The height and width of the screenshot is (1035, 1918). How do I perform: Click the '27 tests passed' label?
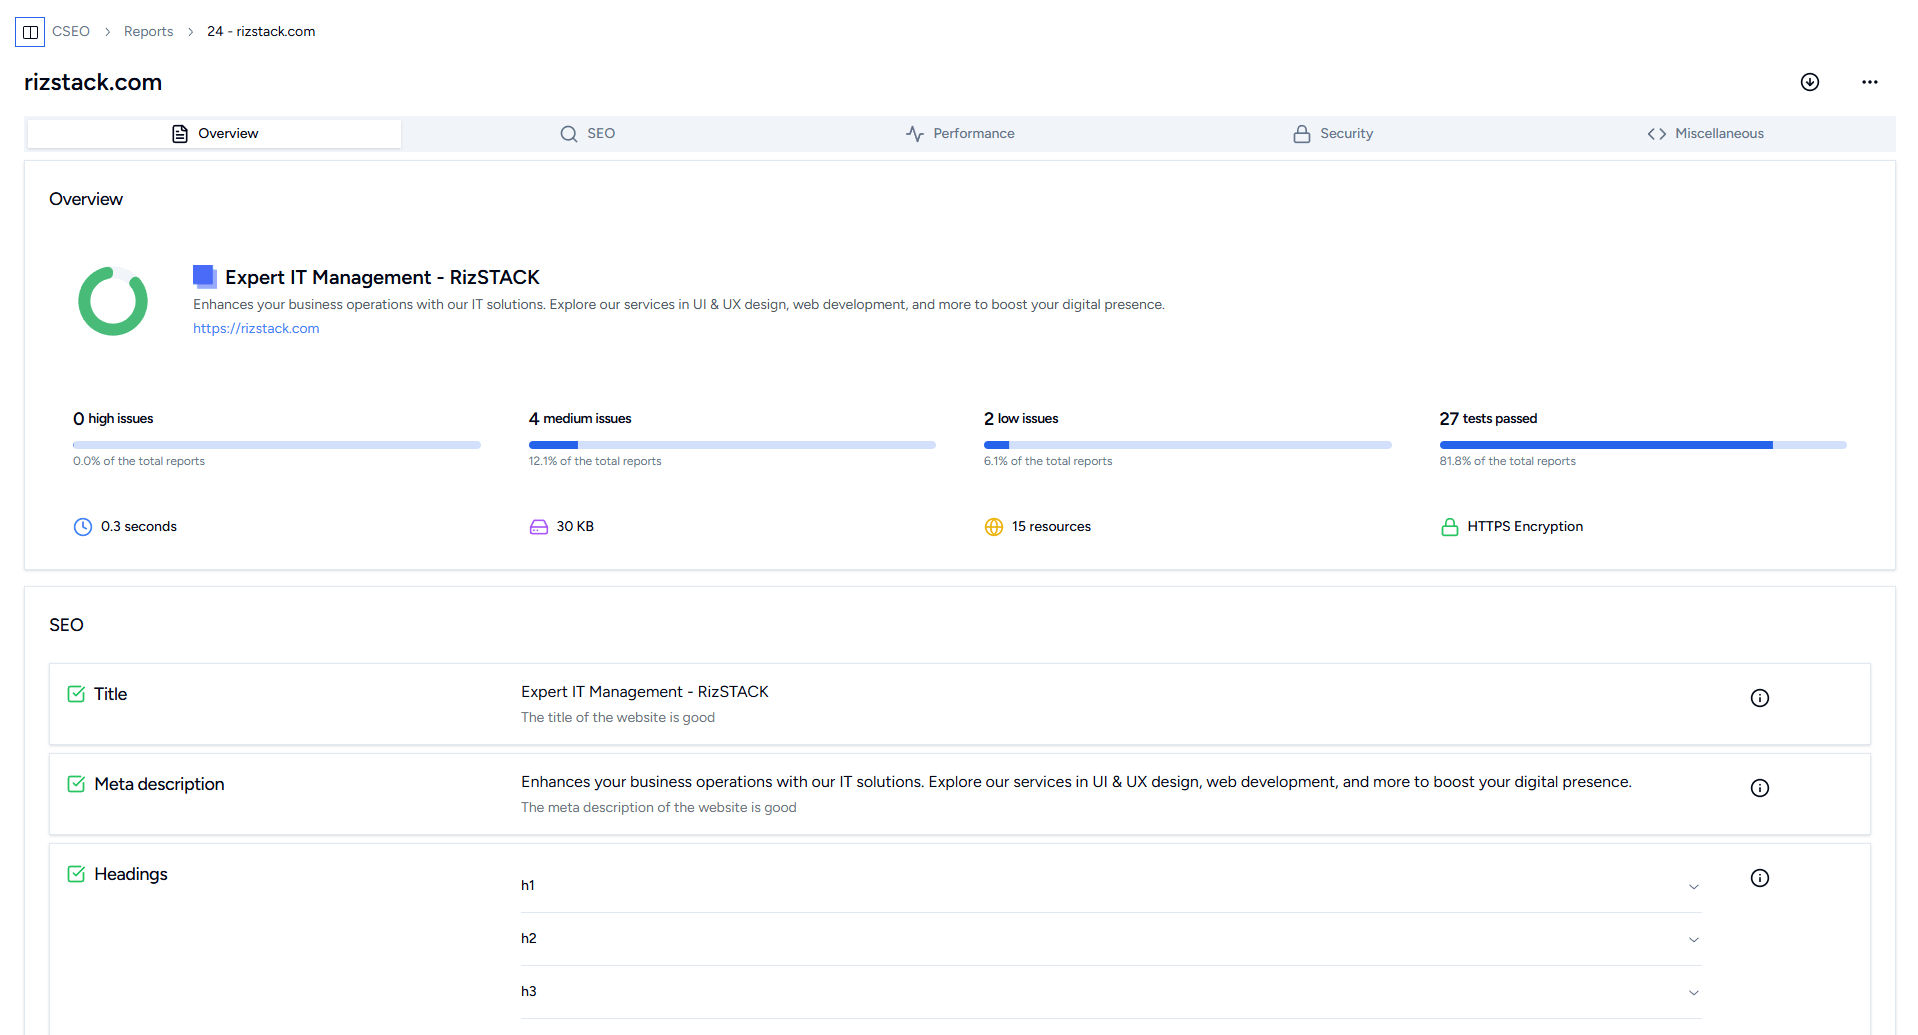1488,419
